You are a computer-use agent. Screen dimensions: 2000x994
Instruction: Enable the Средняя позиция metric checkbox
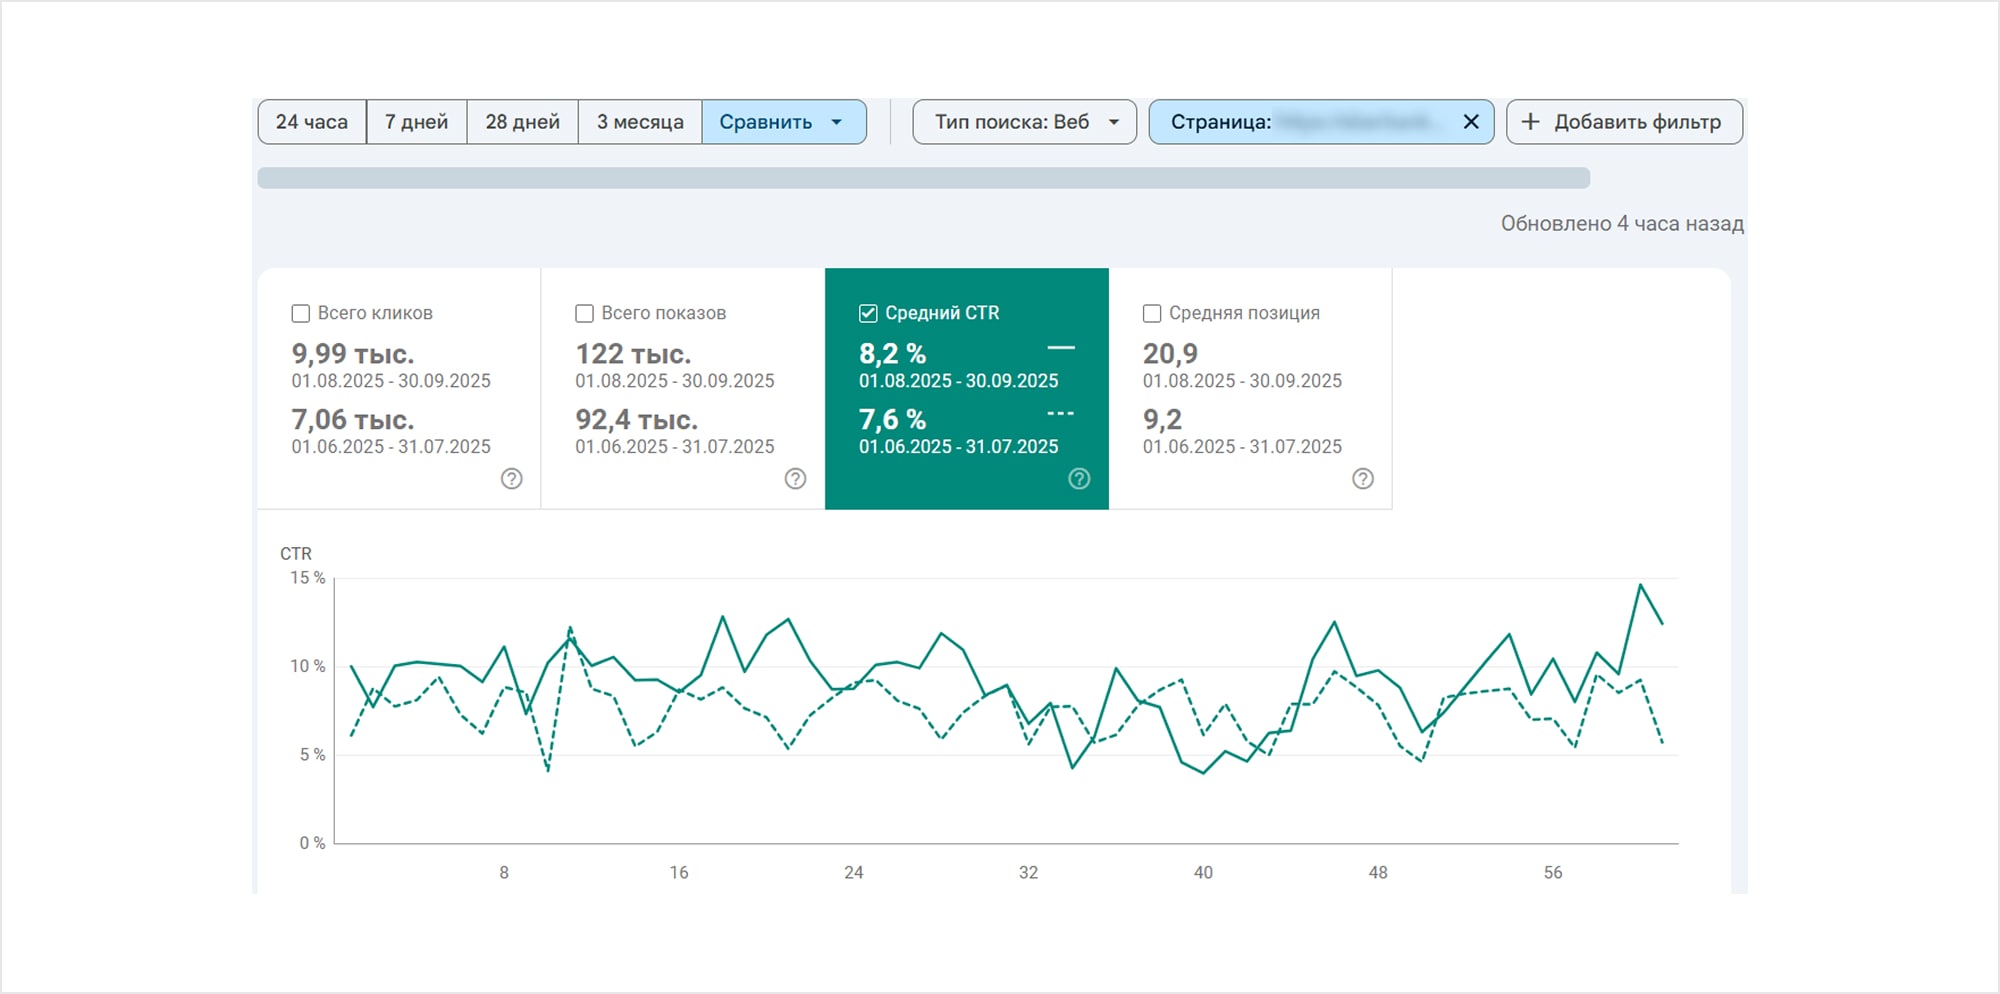coord(1151,313)
